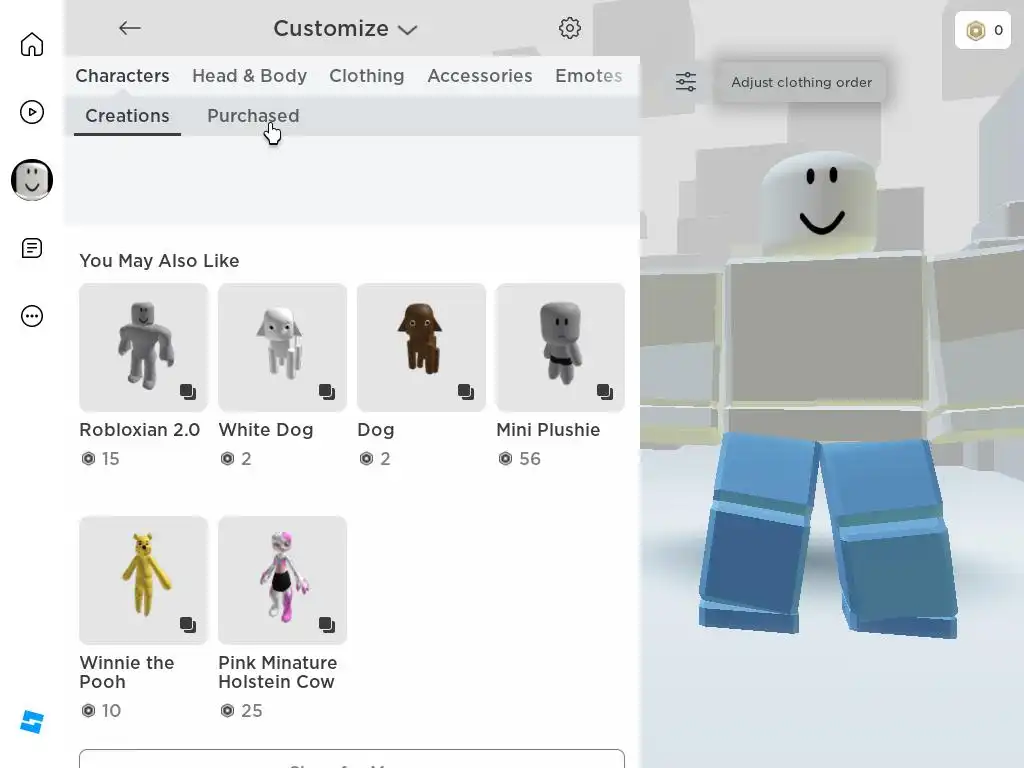Image resolution: width=1024 pixels, height=768 pixels.
Task: Select the Winnie the Pooh thumbnail
Action: coord(144,580)
